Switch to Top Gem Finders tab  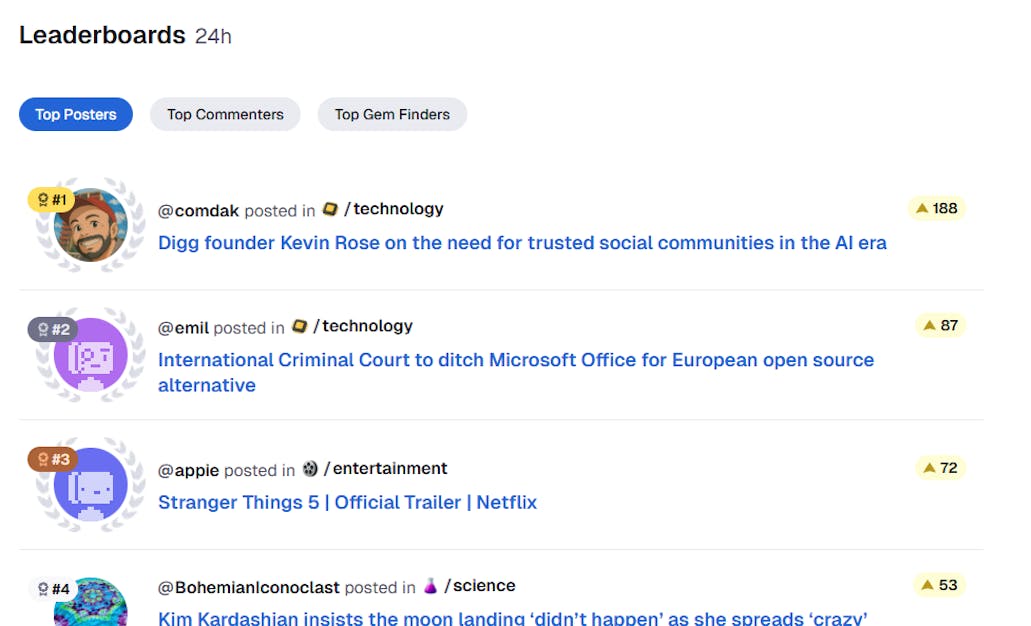392,114
